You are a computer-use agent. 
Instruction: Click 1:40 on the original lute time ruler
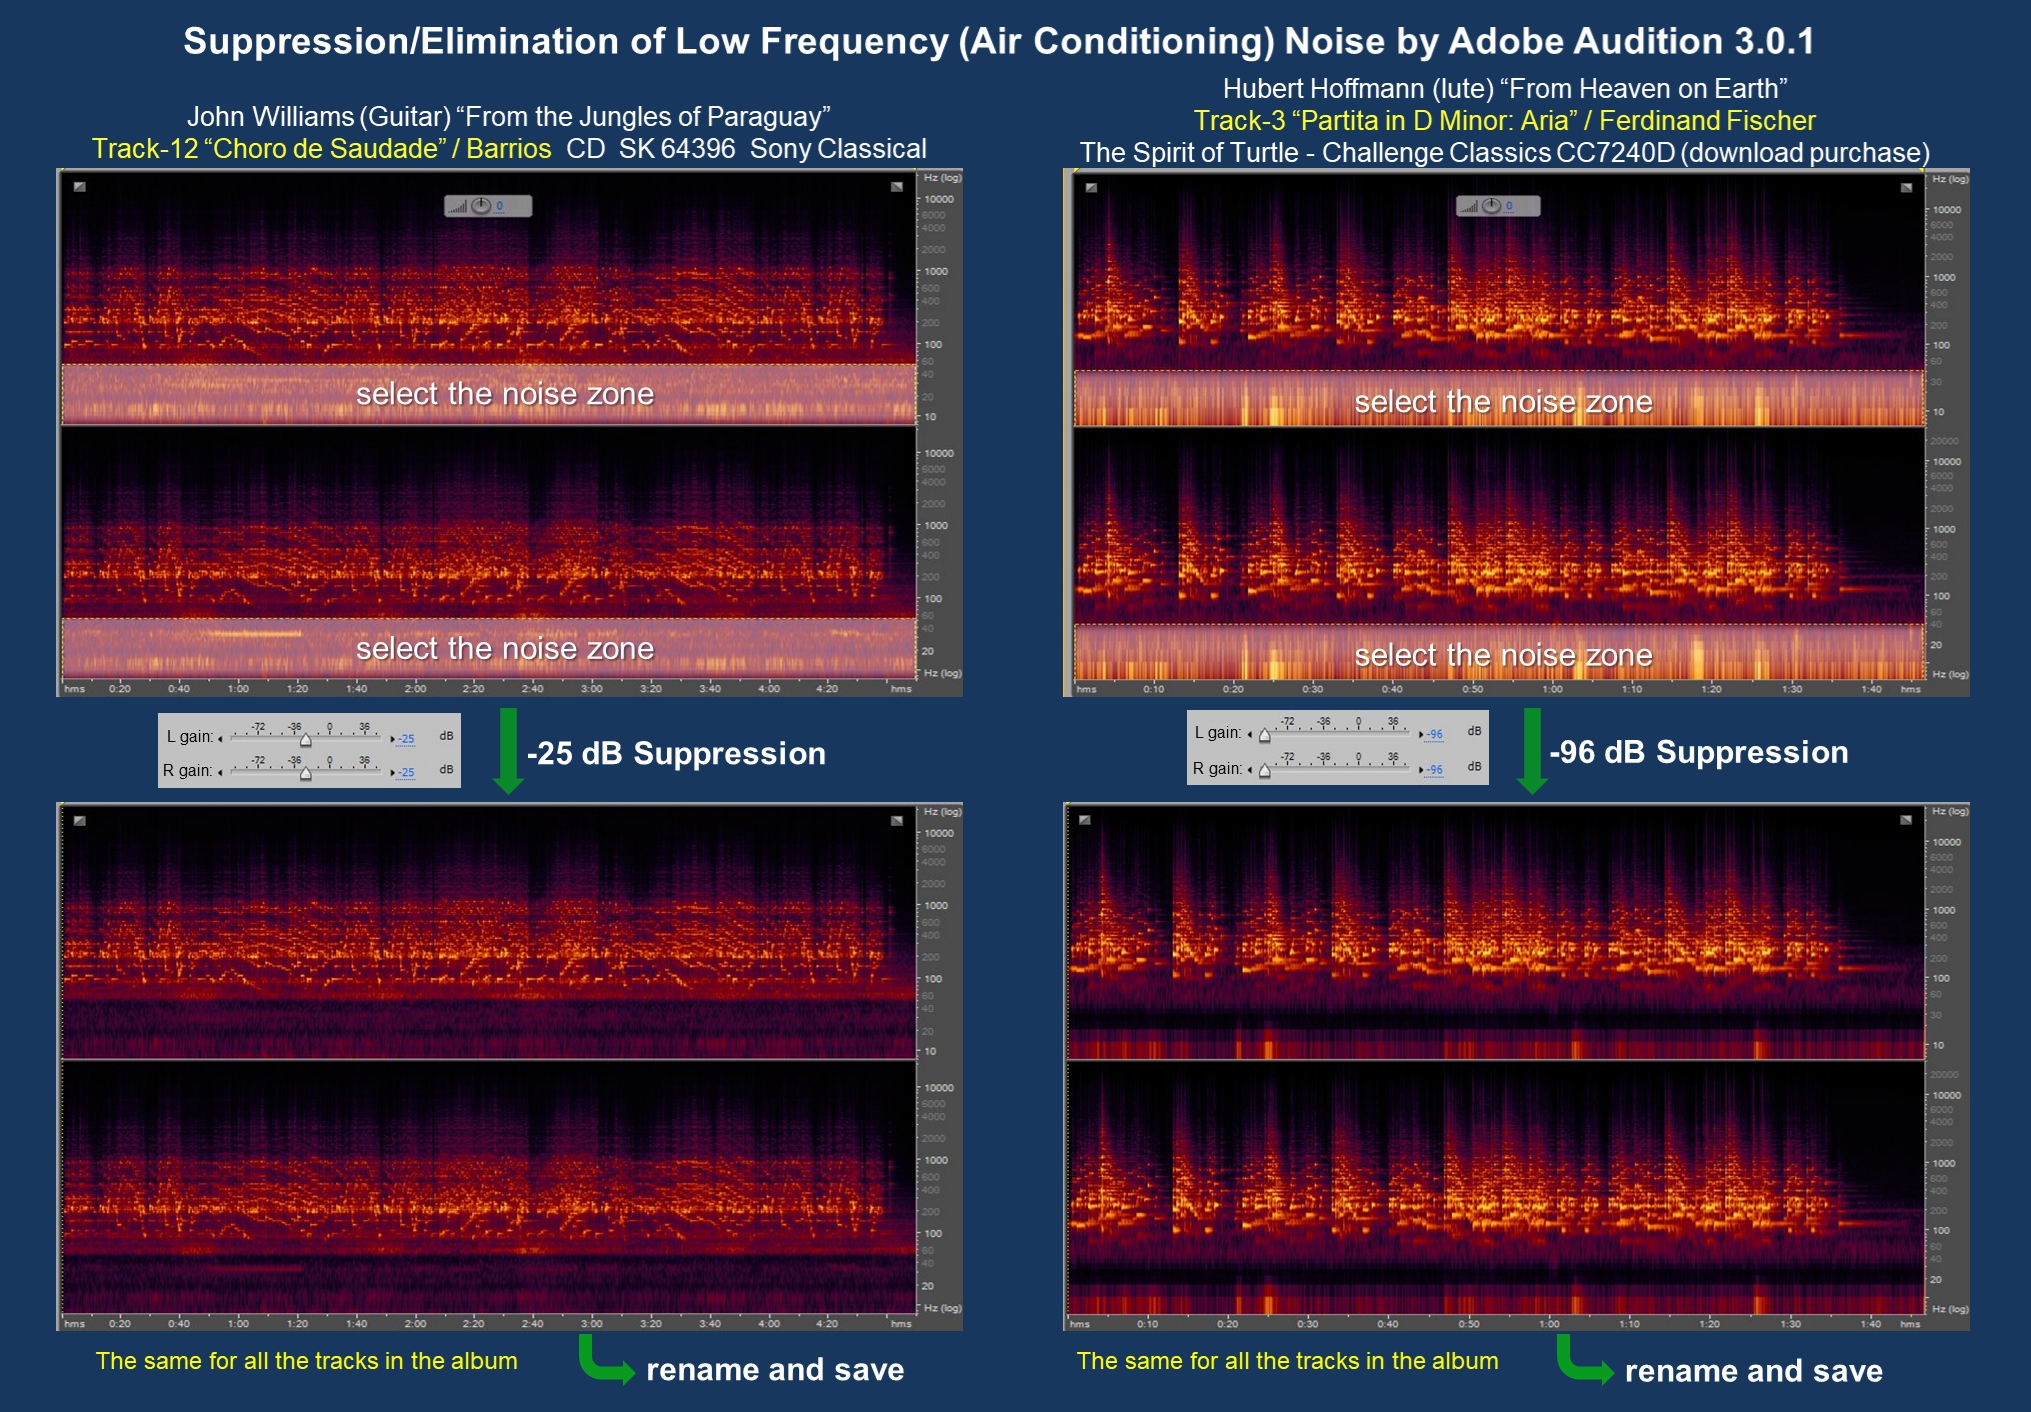coord(1871,689)
